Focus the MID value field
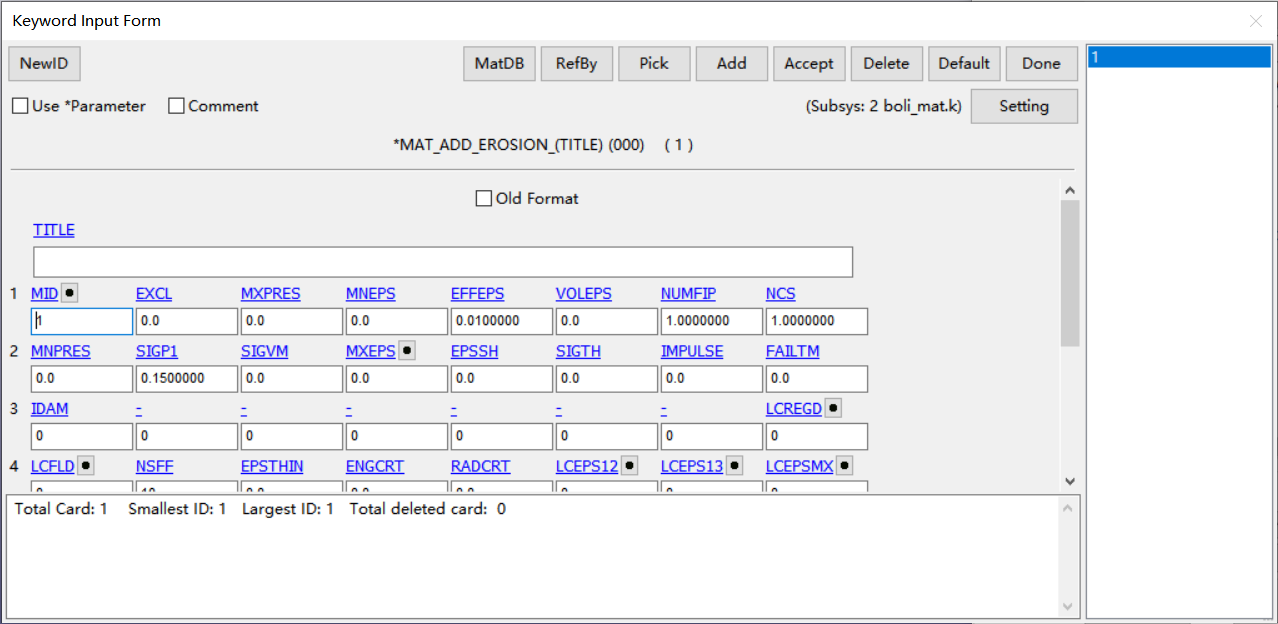 point(82,321)
